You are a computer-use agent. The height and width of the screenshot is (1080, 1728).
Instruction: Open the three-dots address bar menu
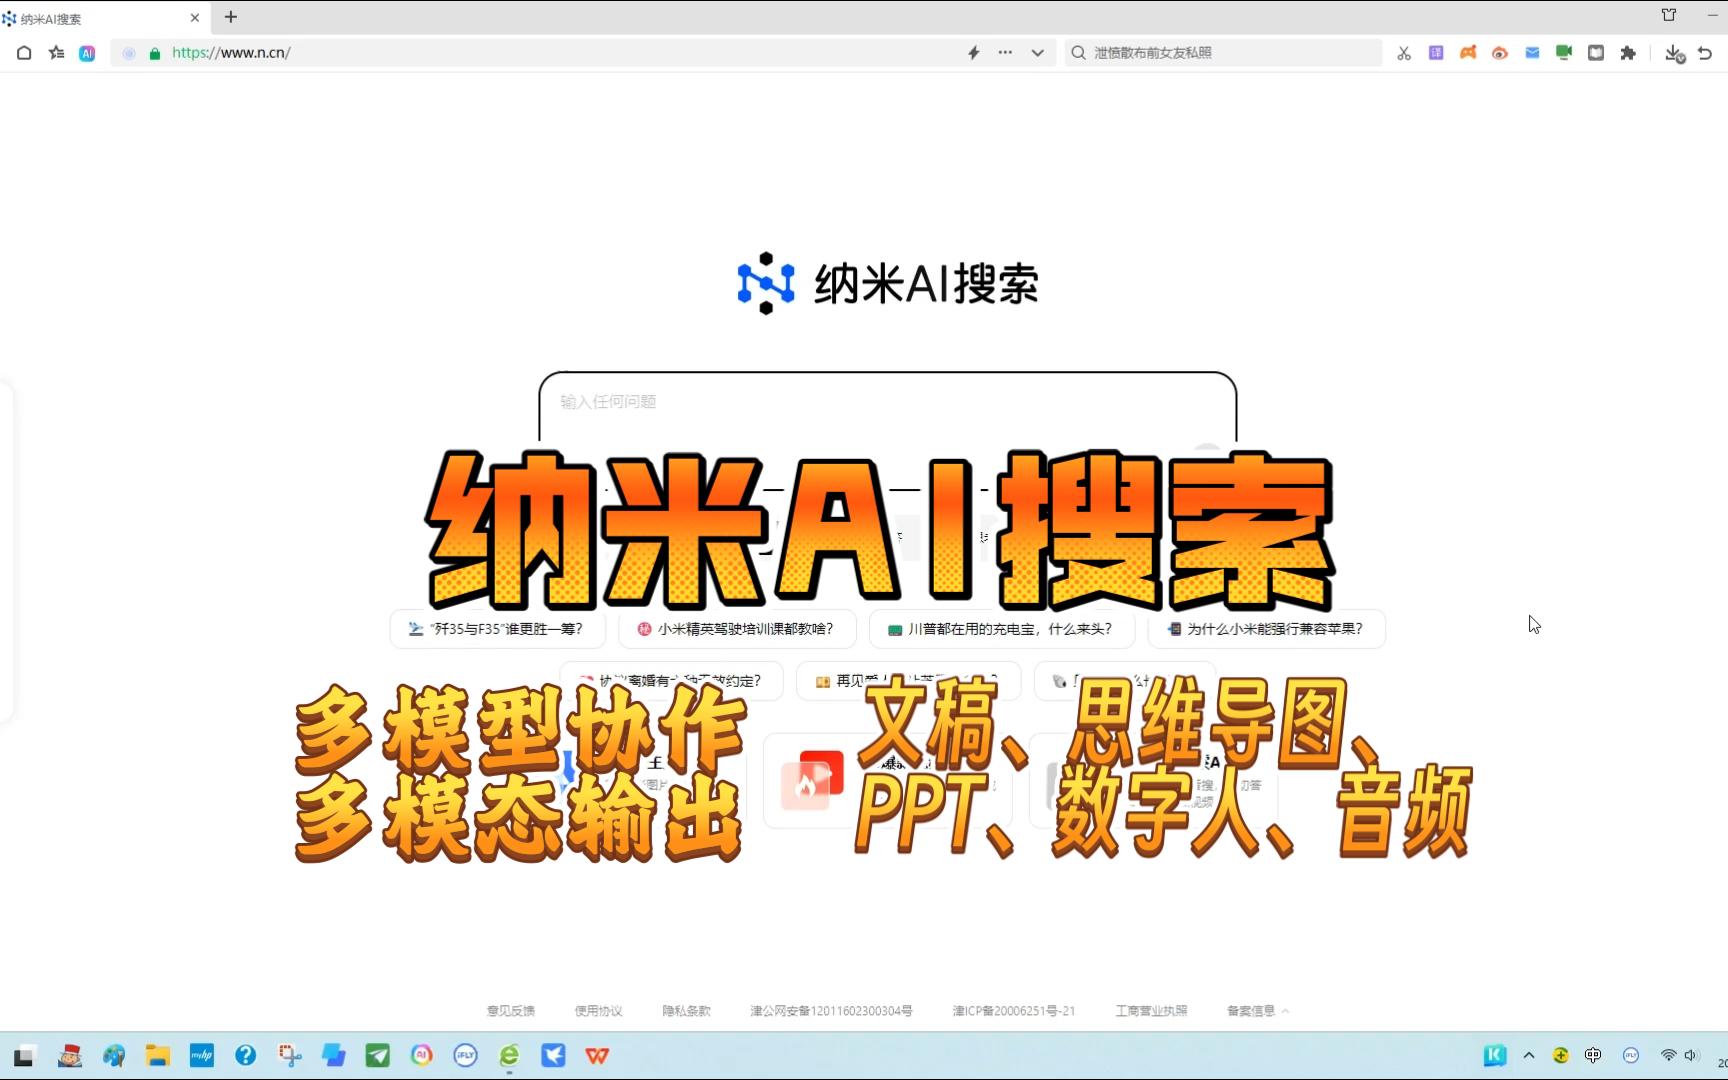point(1005,53)
